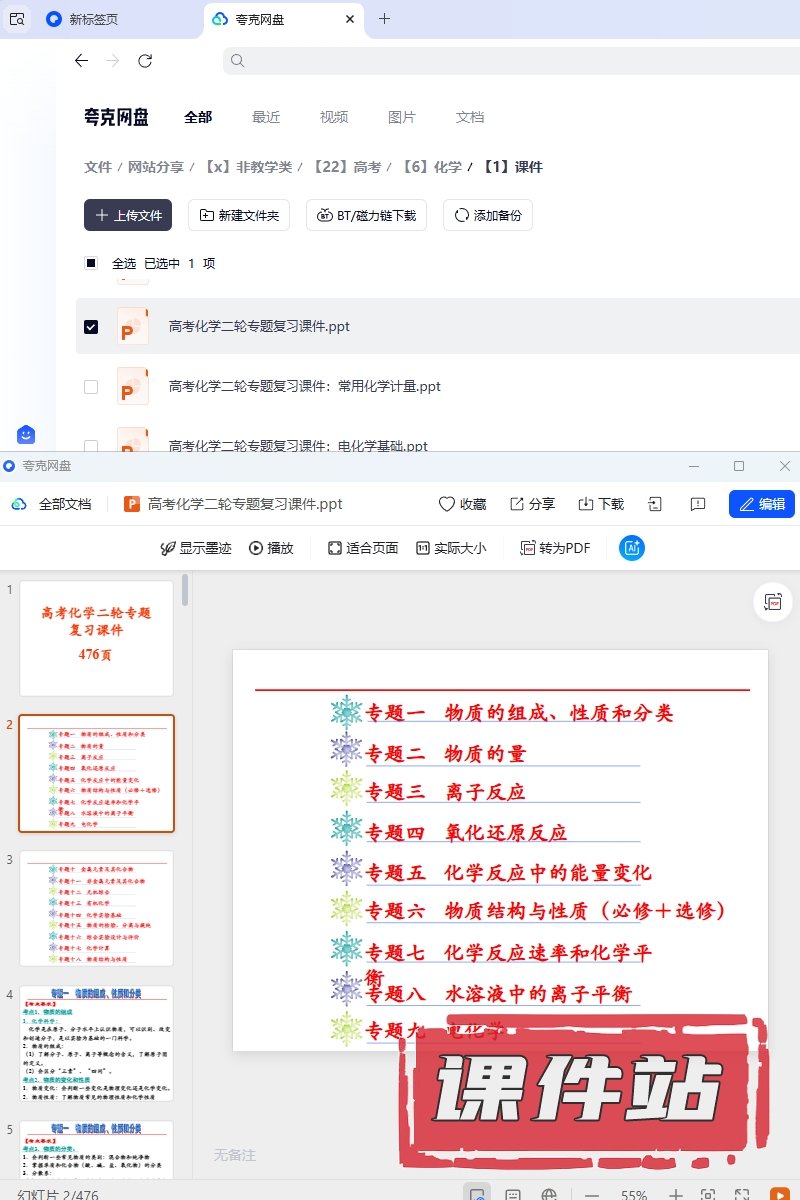Switch to the 文档 tab
Viewport: 800px width, 1200px height.
pyautogui.click(x=470, y=117)
